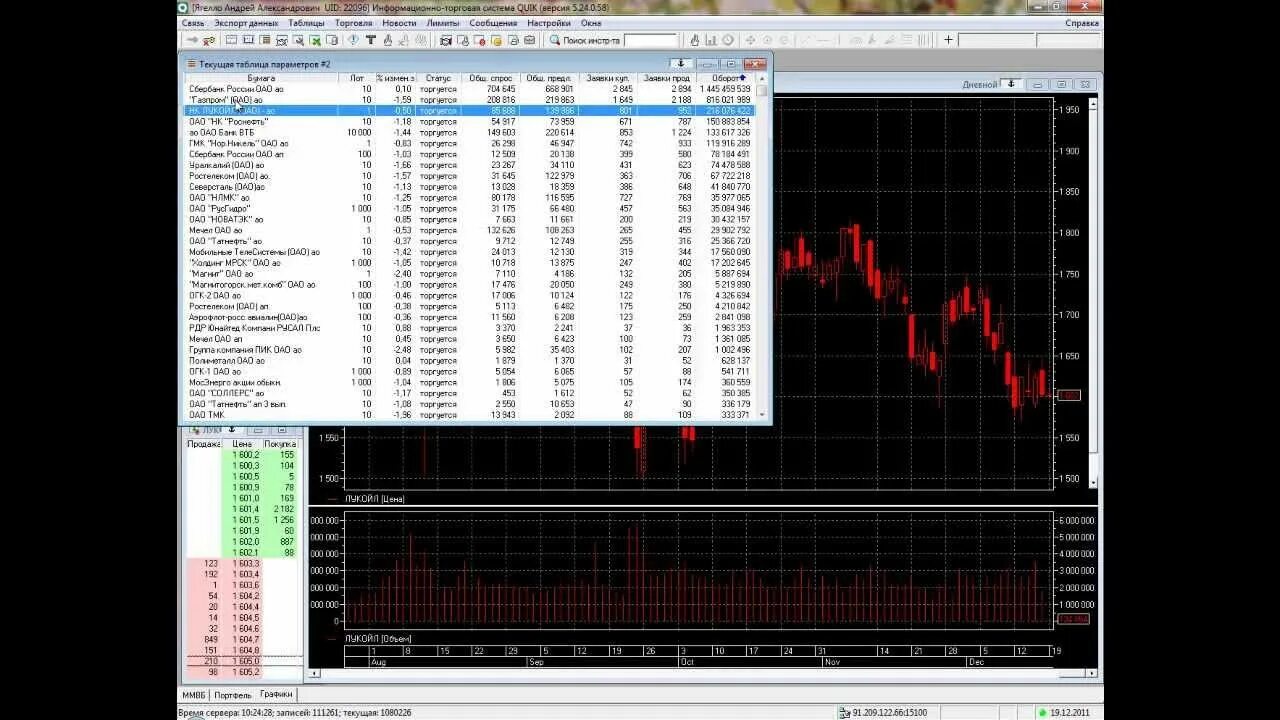Click the blue info circle toolbar icon
The height and width of the screenshot is (720, 1280).
click(x=353, y=40)
